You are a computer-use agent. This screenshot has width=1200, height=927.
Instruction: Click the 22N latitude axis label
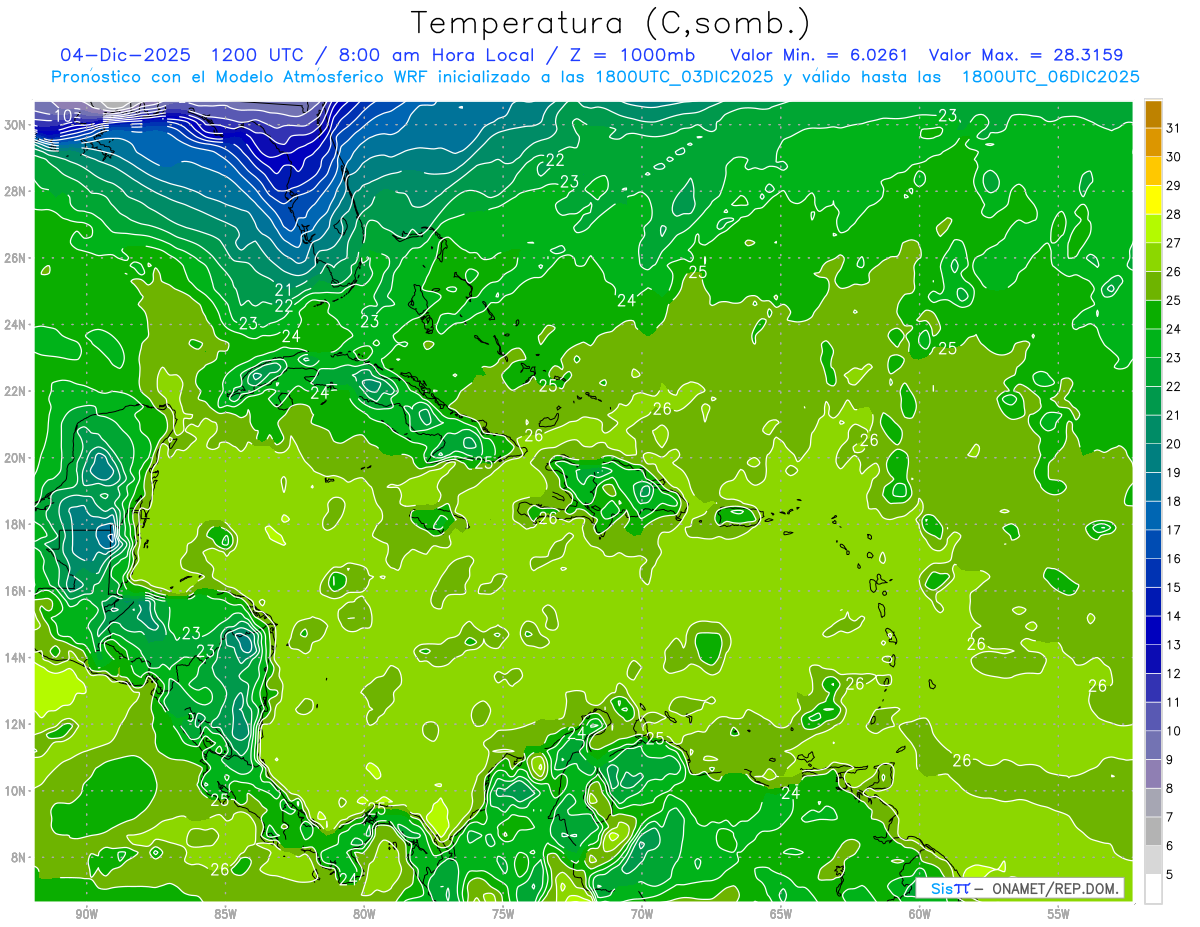(x=17, y=391)
